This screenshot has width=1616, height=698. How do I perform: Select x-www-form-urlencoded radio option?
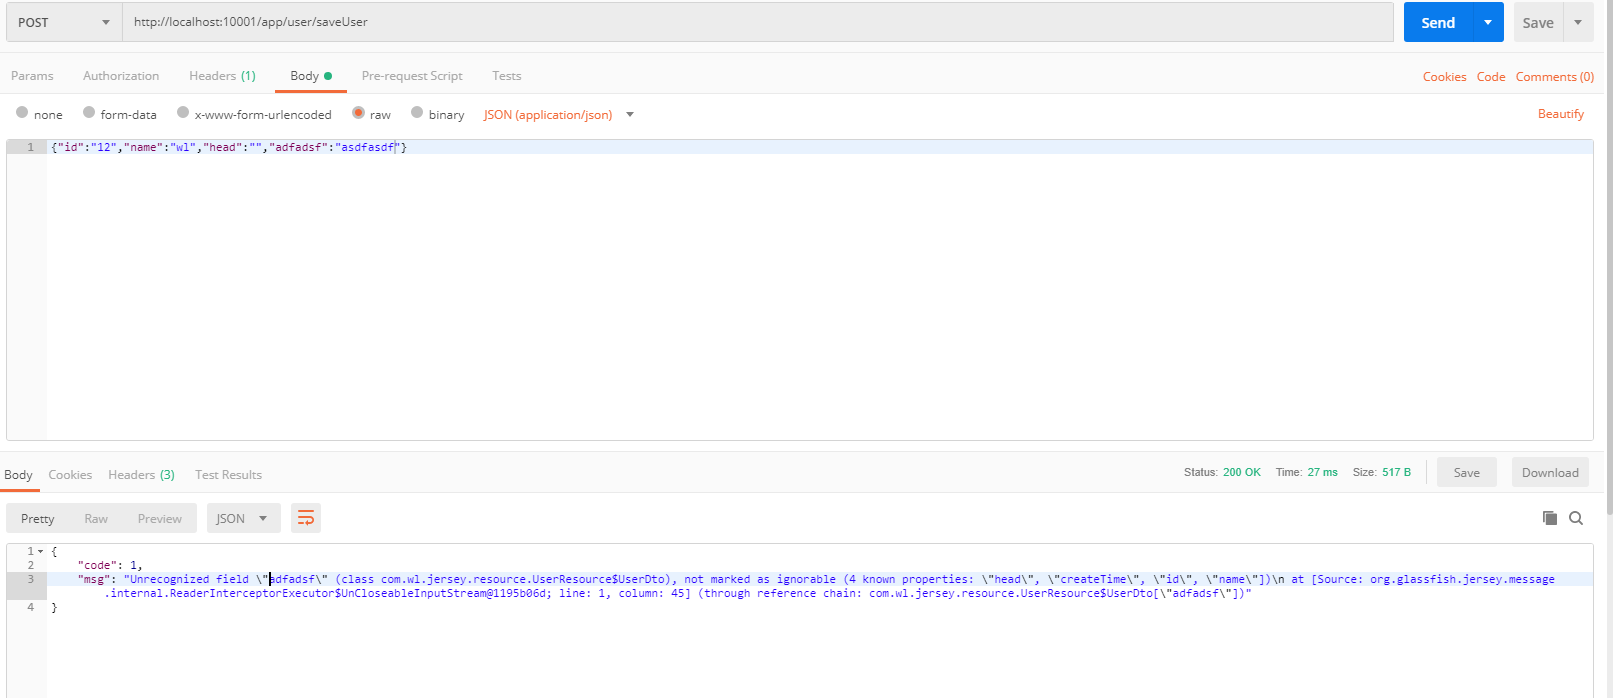click(x=183, y=113)
